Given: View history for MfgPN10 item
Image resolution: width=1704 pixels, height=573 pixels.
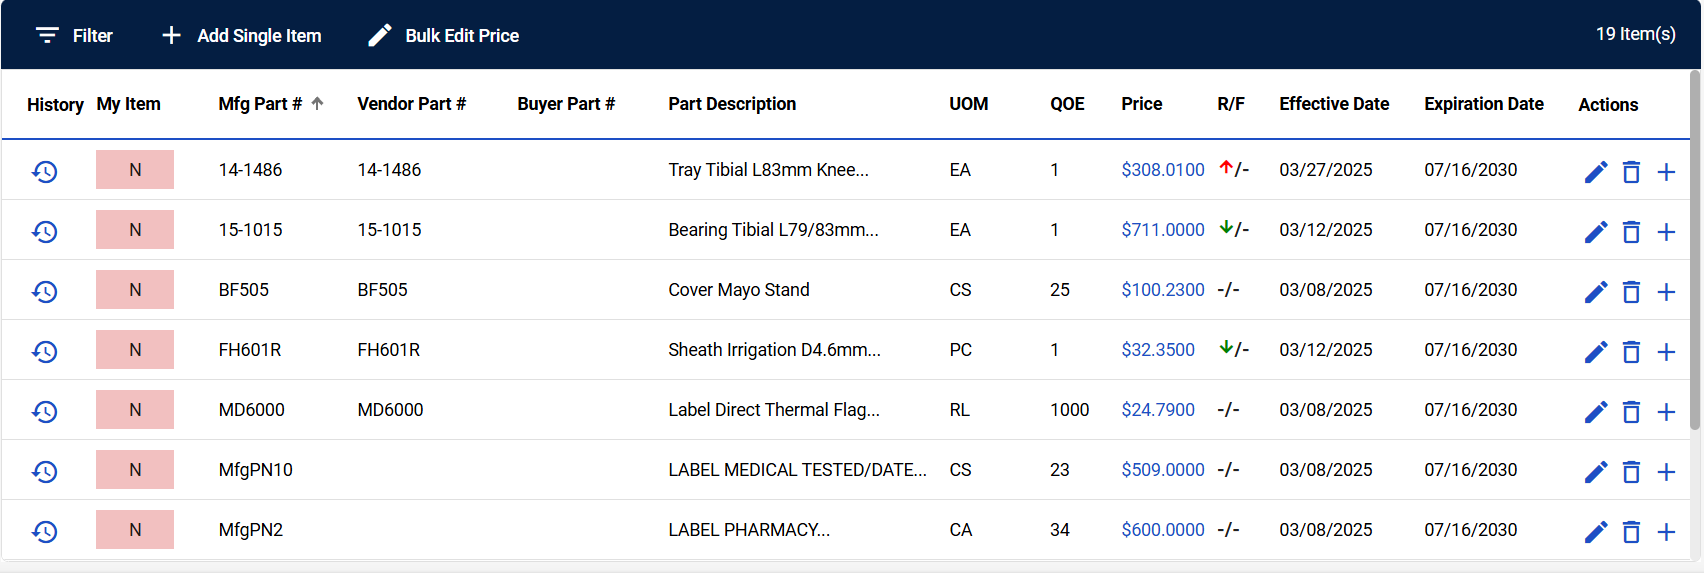Looking at the screenshot, I should coord(44,471).
